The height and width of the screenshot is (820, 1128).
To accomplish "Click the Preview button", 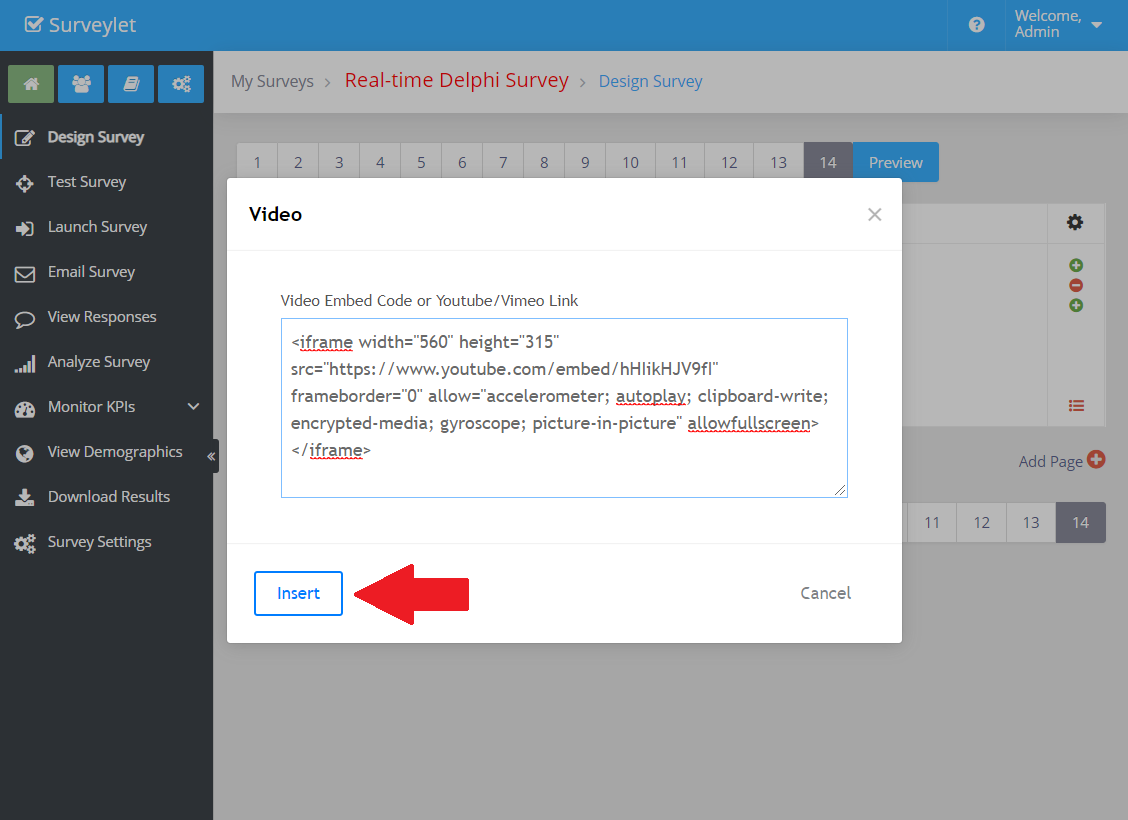I will click(895, 162).
